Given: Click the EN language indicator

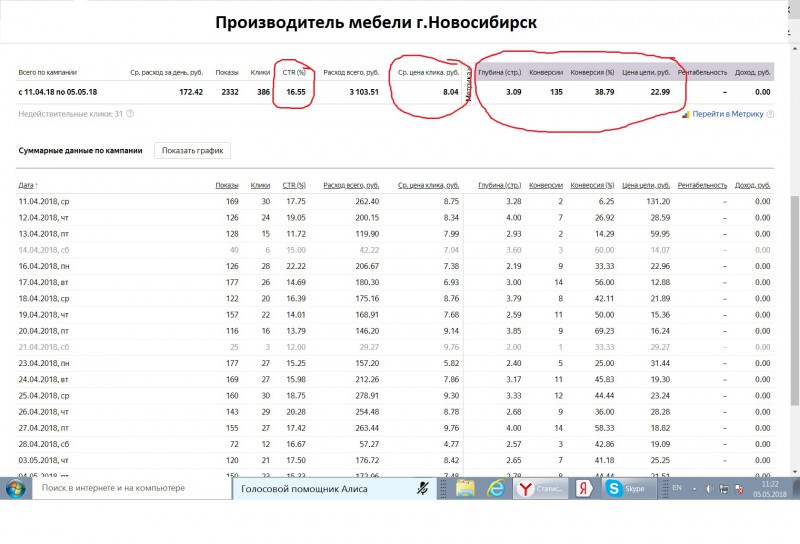Looking at the screenshot, I should pyautogui.click(x=677, y=488).
